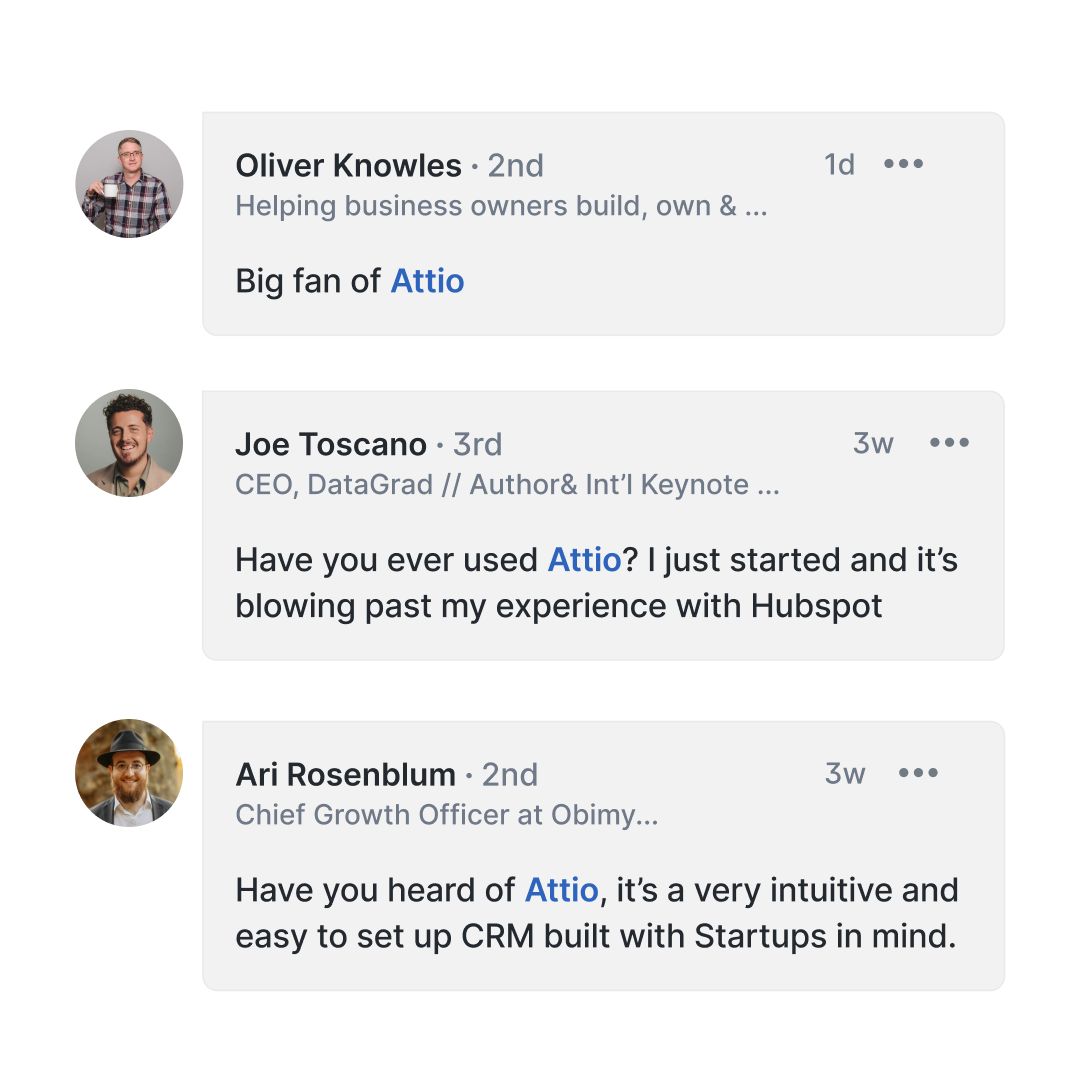Screen dimensions: 1080x1080
Task: Click the Oliver Knowles name link
Action: tap(349, 165)
